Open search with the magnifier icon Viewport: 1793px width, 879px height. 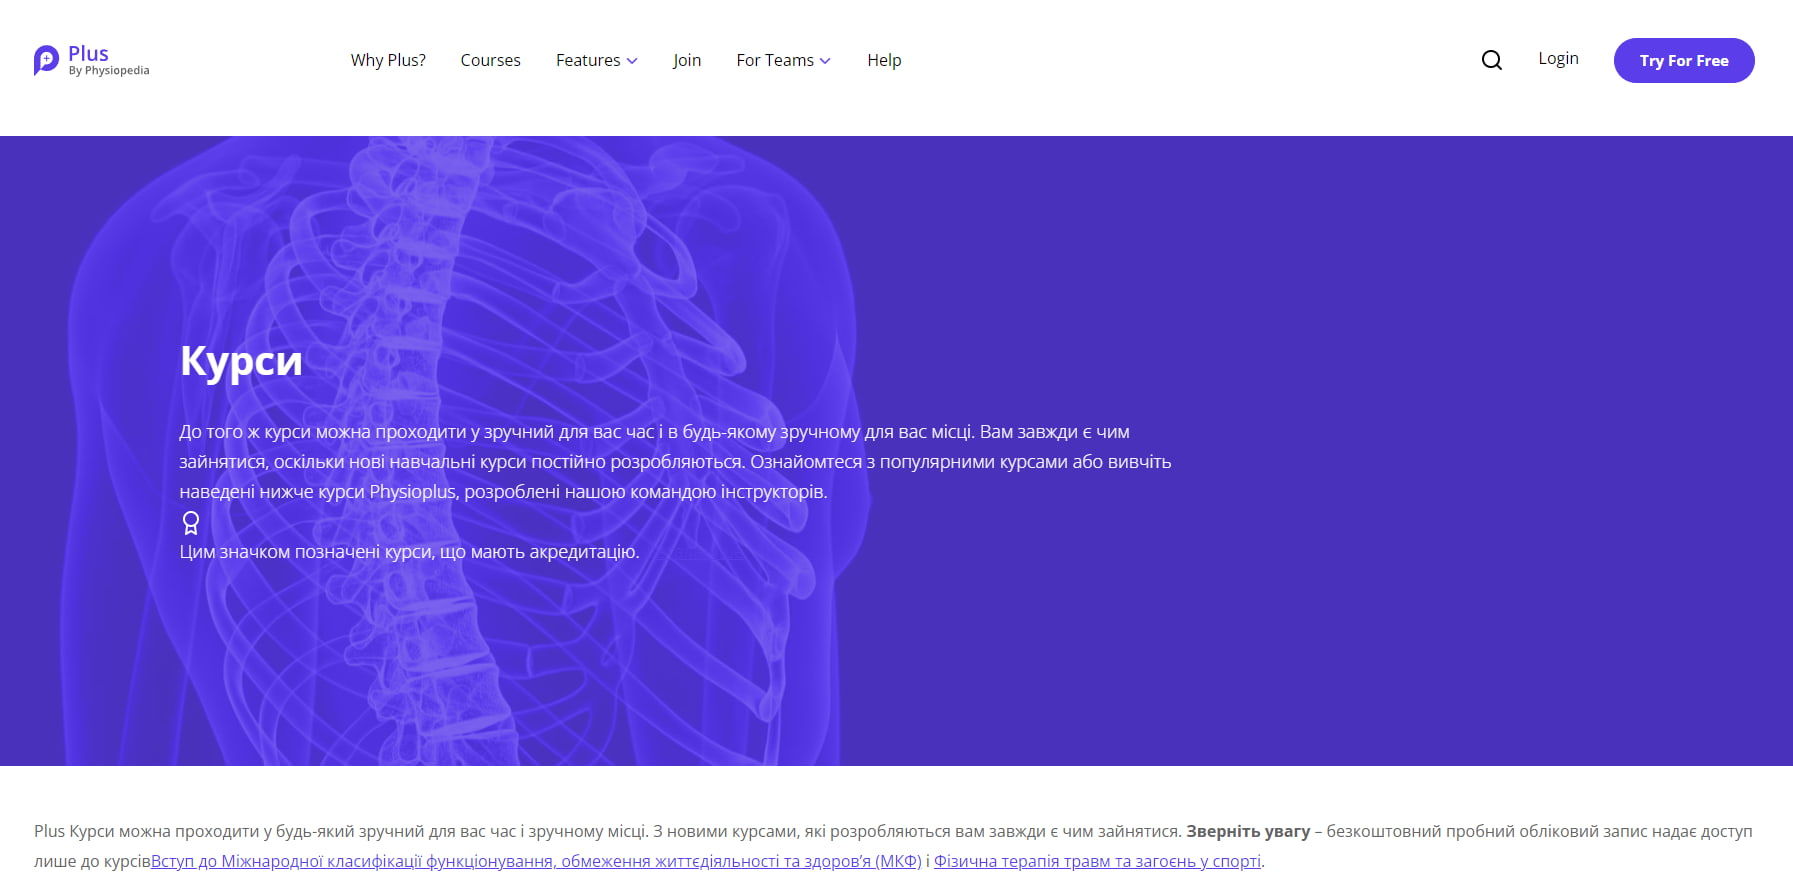click(1491, 60)
